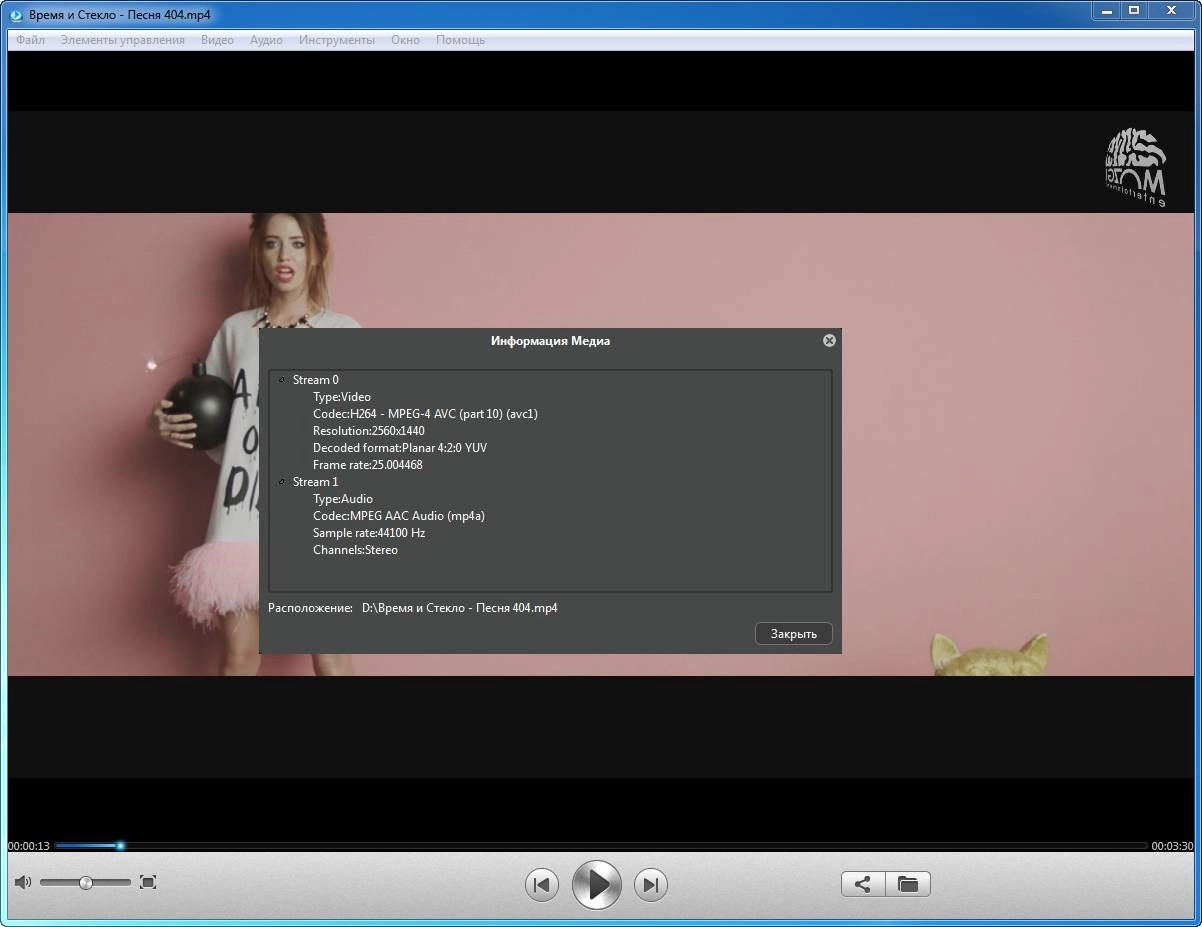Close the Информация Медиа dialog with X icon
This screenshot has height=927, width=1202.
[x=829, y=341]
